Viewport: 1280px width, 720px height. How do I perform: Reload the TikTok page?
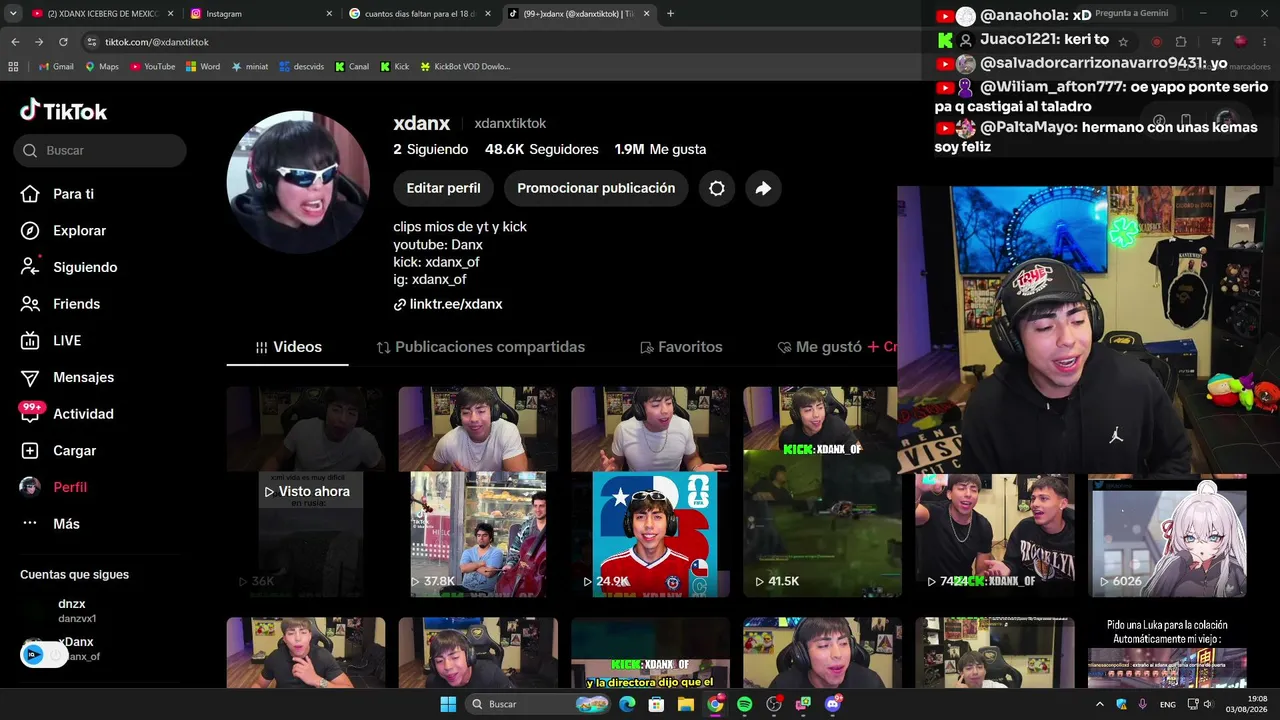[x=63, y=42]
